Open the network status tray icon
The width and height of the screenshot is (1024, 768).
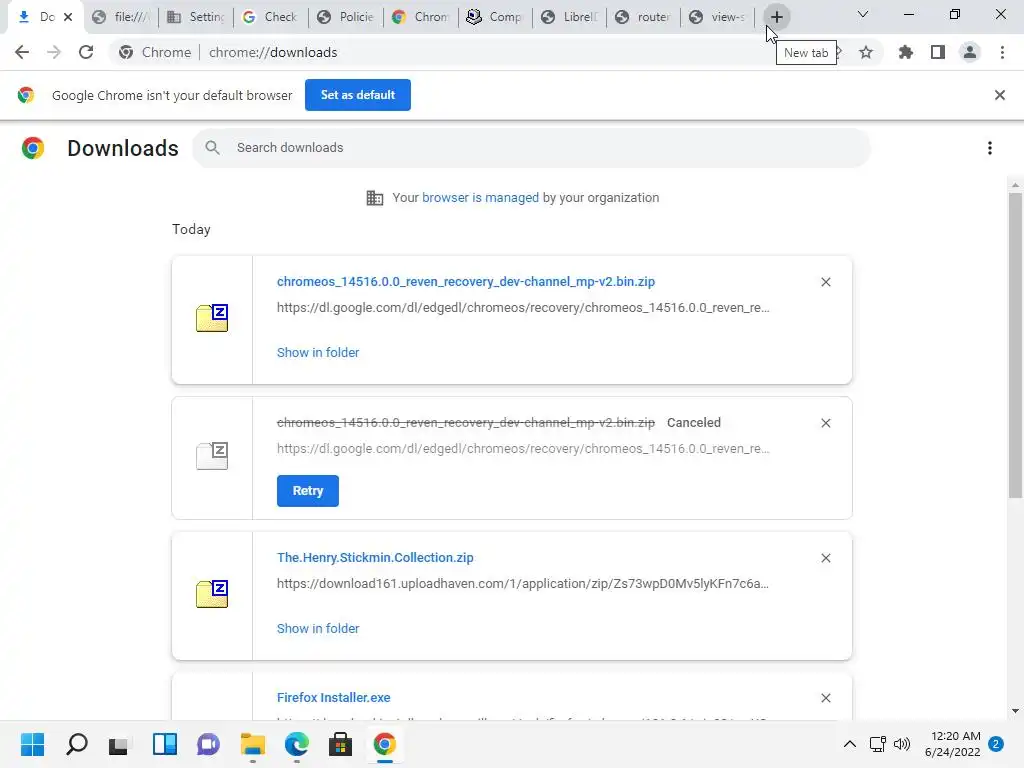(x=878, y=744)
